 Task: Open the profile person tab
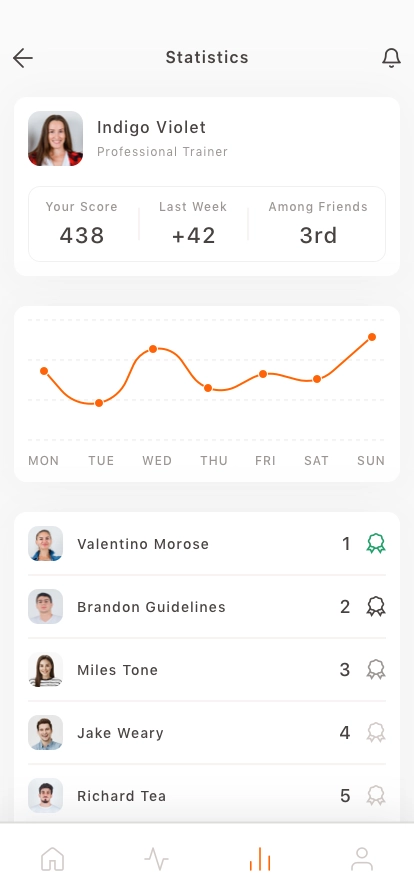pyautogui.click(x=361, y=859)
